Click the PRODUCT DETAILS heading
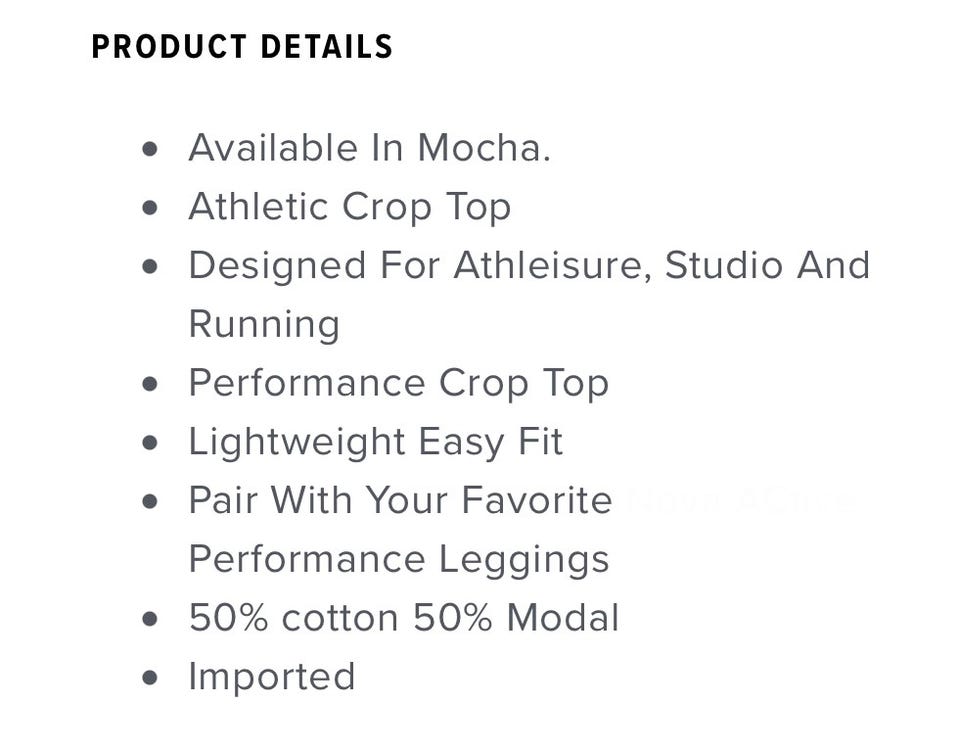The height and width of the screenshot is (750, 960). click(242, 47)
